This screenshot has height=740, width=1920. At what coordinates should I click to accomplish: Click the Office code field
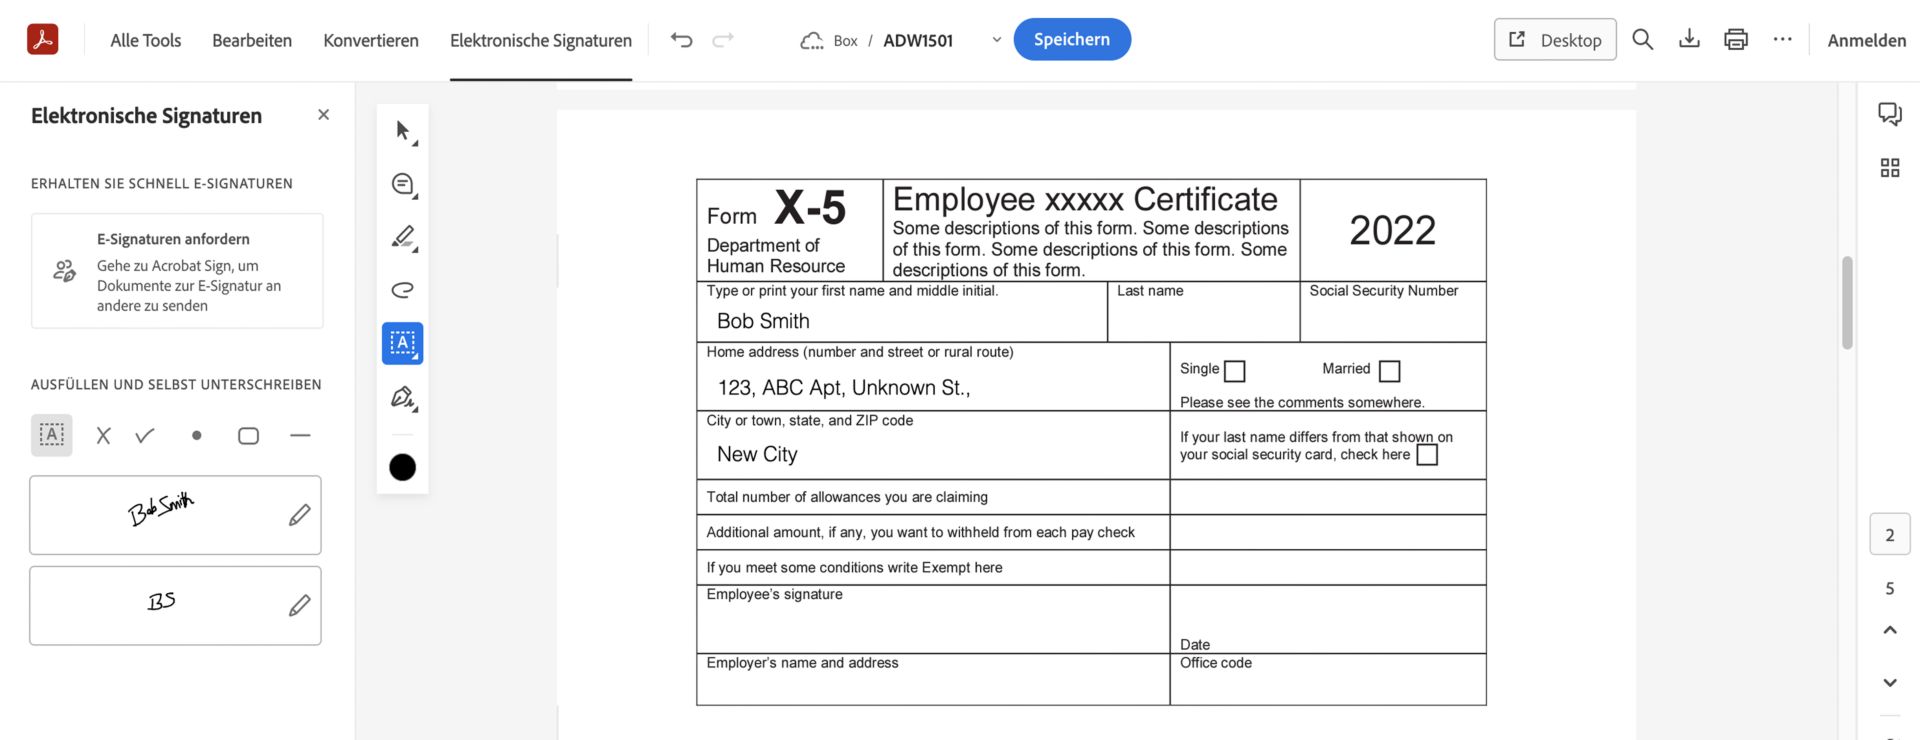click(1328, 680)
